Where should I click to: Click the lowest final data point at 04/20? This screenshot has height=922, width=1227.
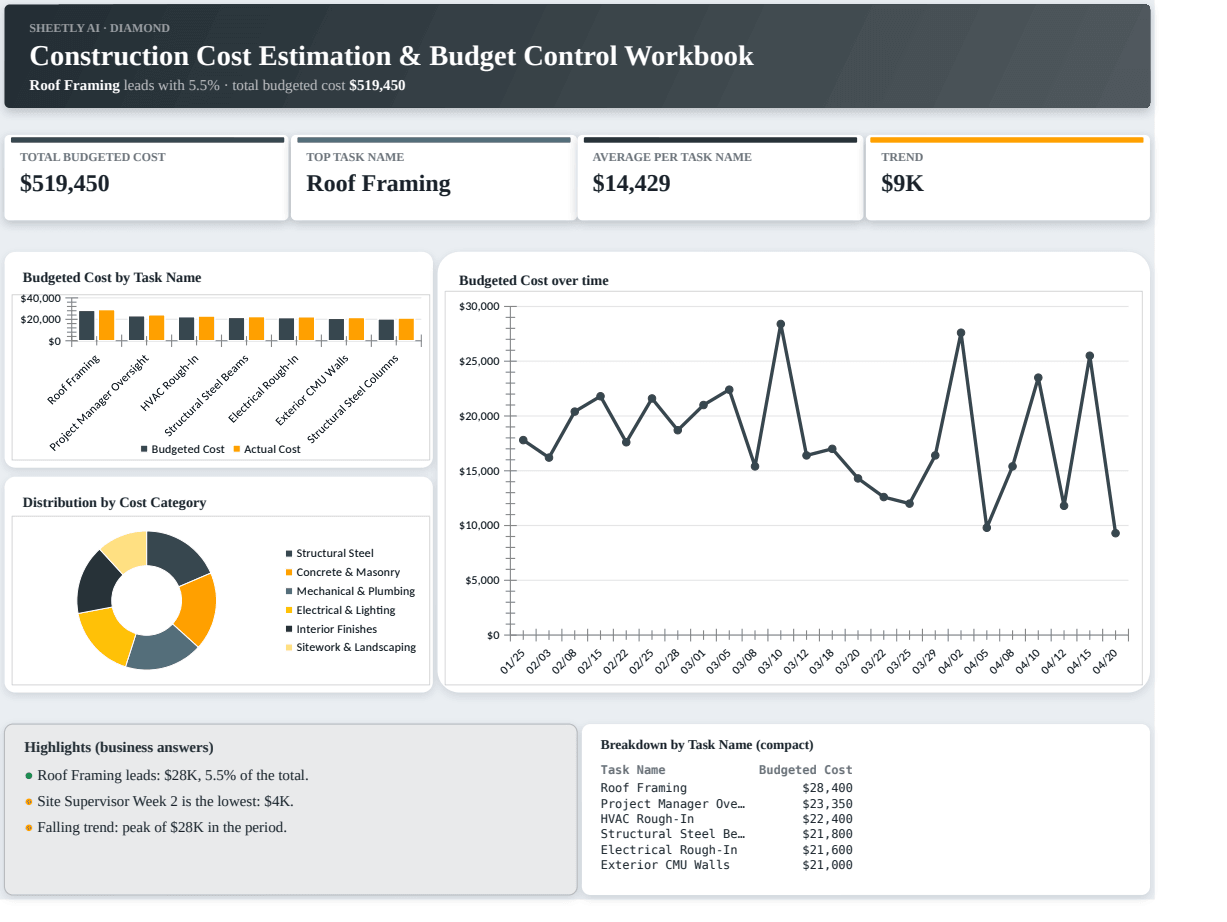coord(1115,533)
